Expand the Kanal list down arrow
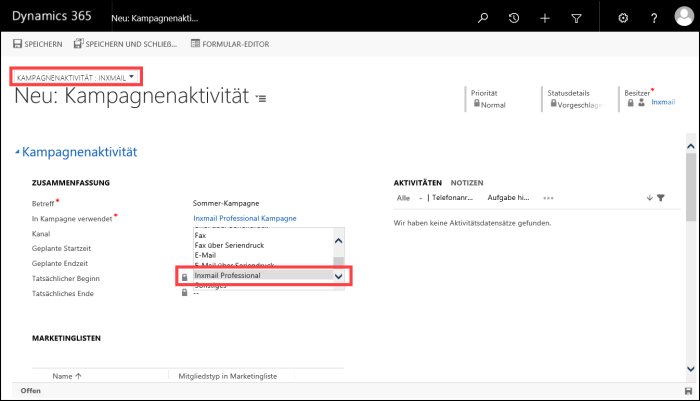 click(x=338, y=276)
